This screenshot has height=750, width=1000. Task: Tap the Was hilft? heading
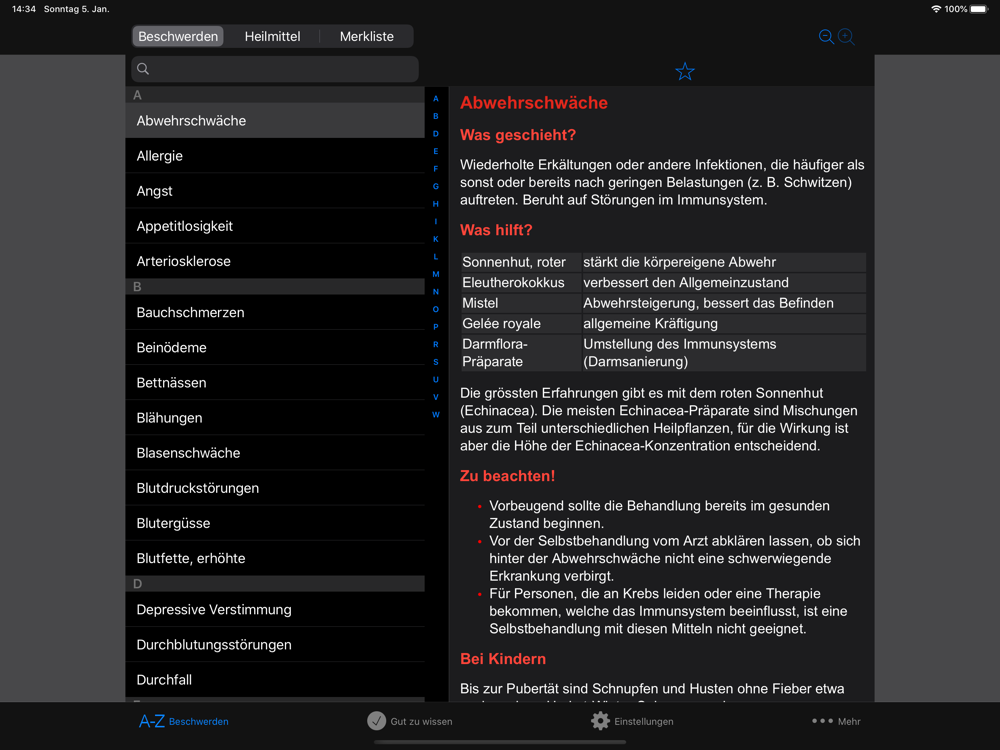click(496, 230)
